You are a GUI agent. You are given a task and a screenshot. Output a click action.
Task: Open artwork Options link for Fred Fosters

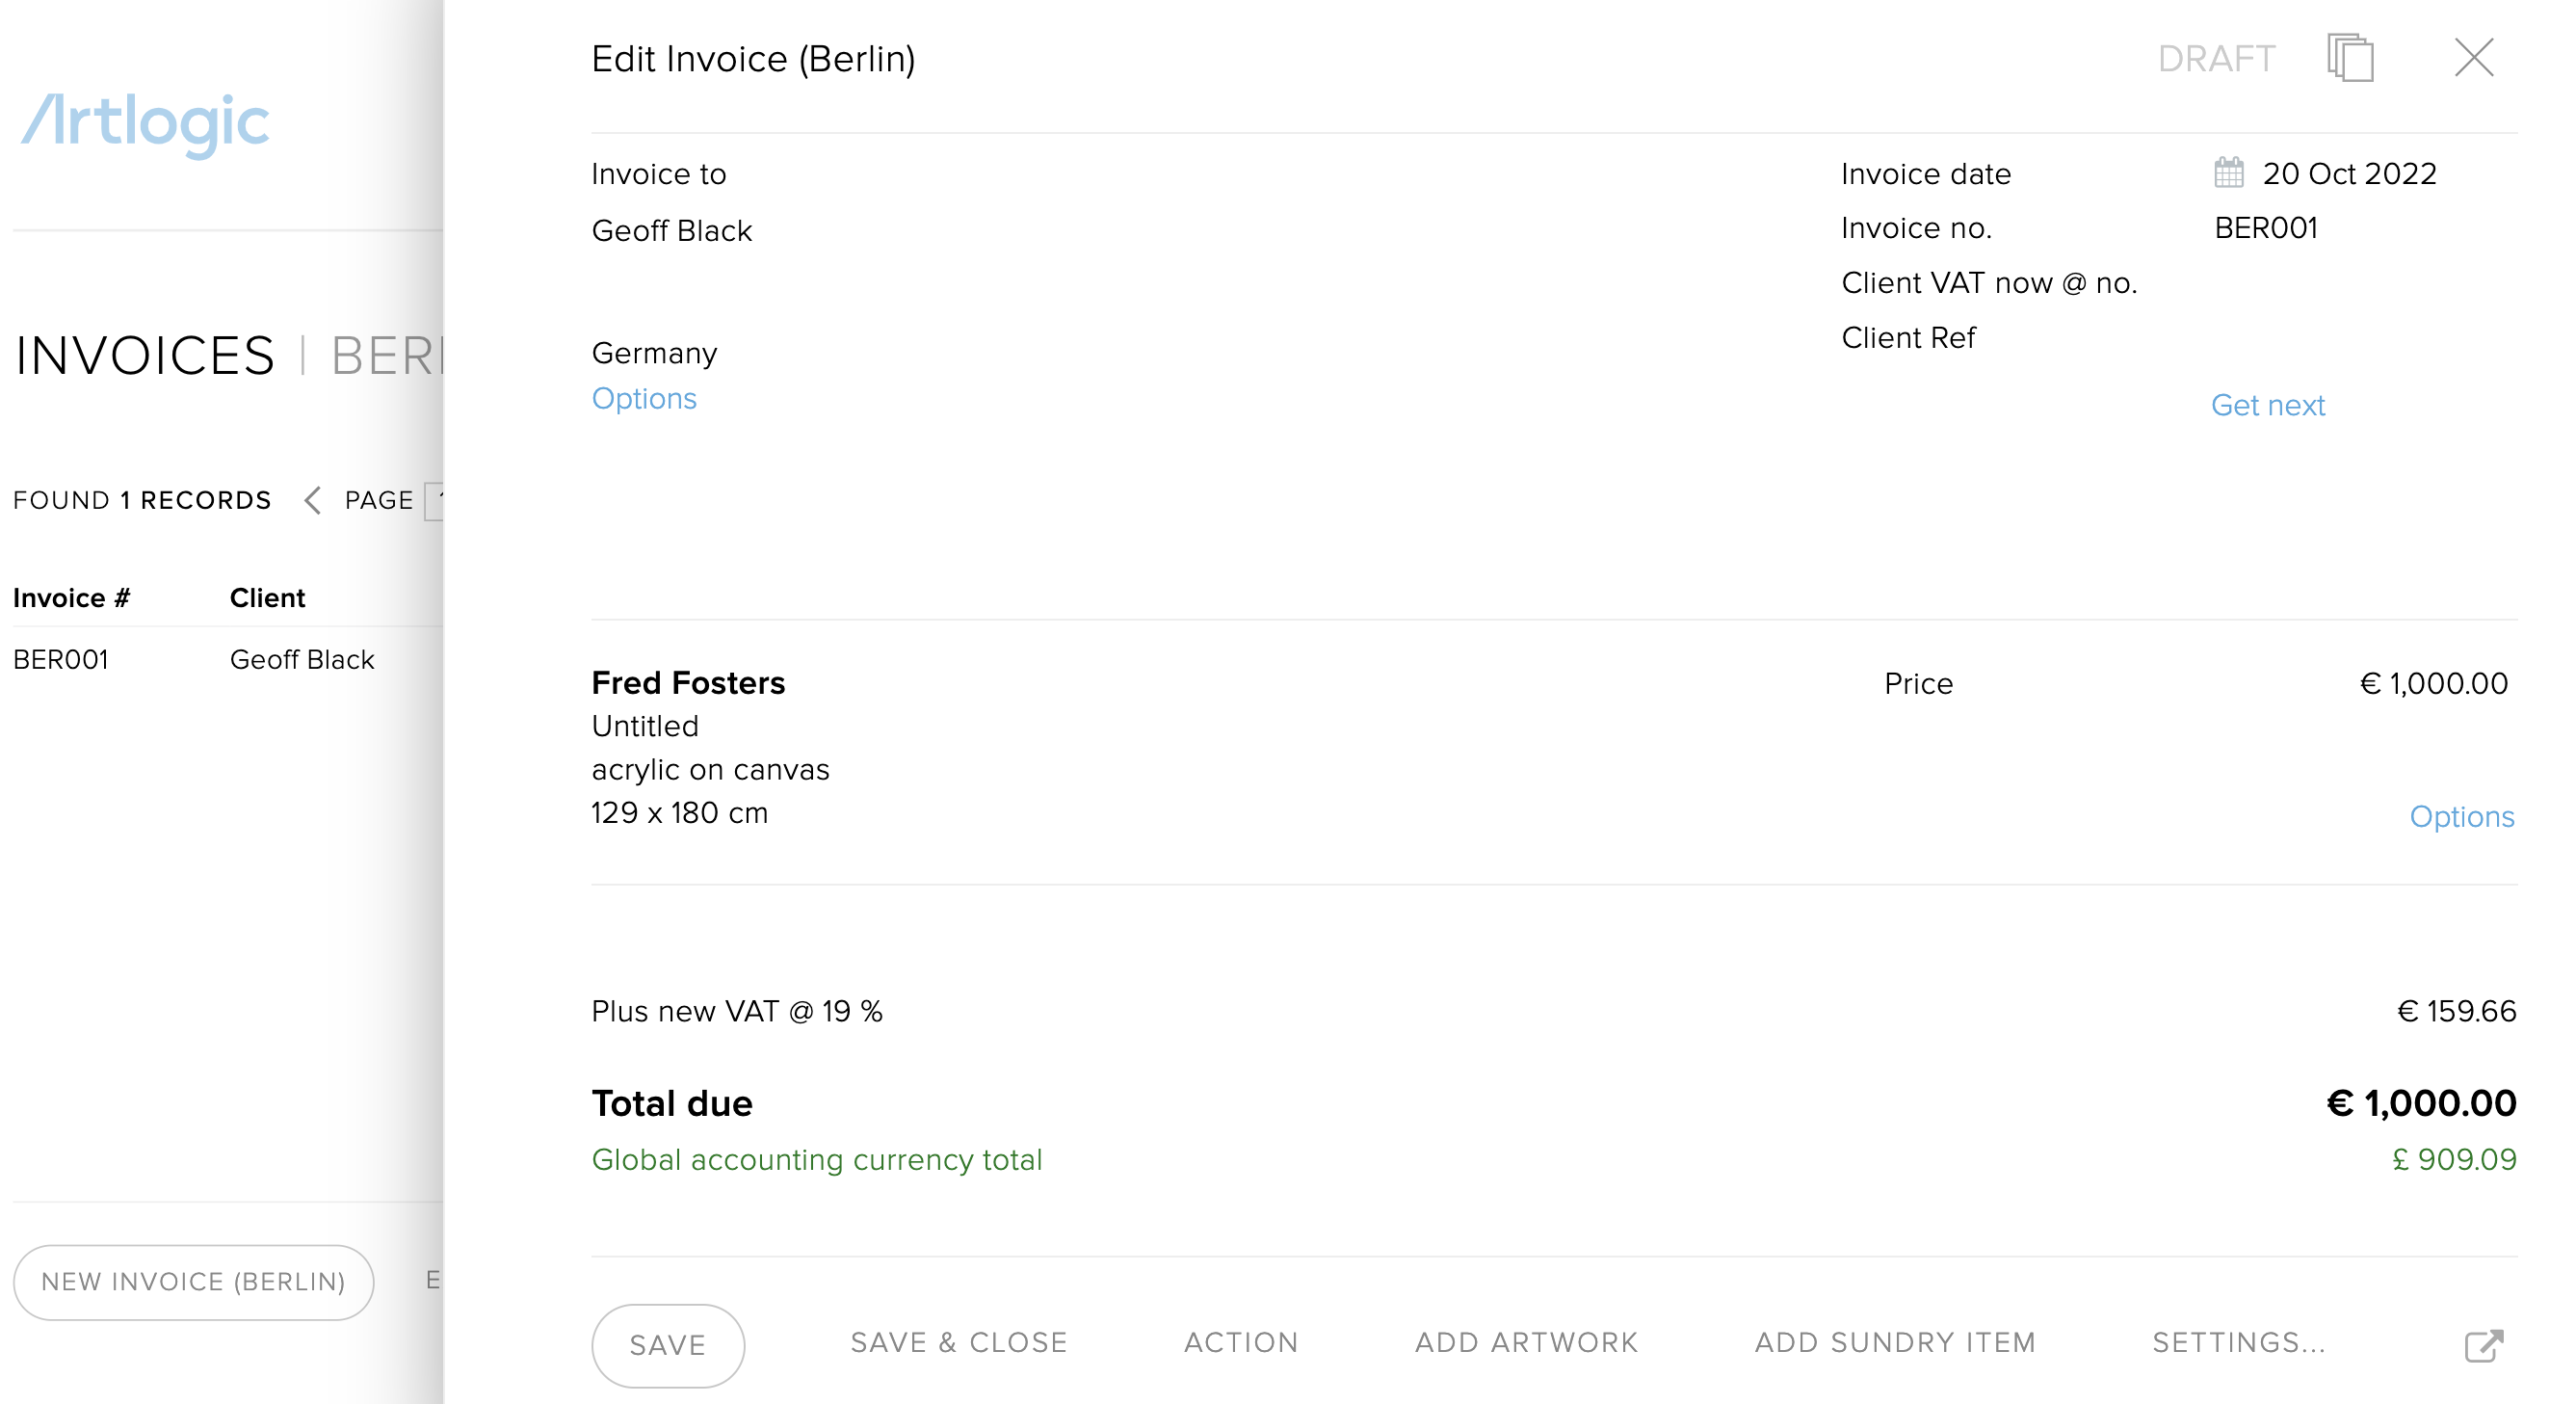pos(2461,816)
